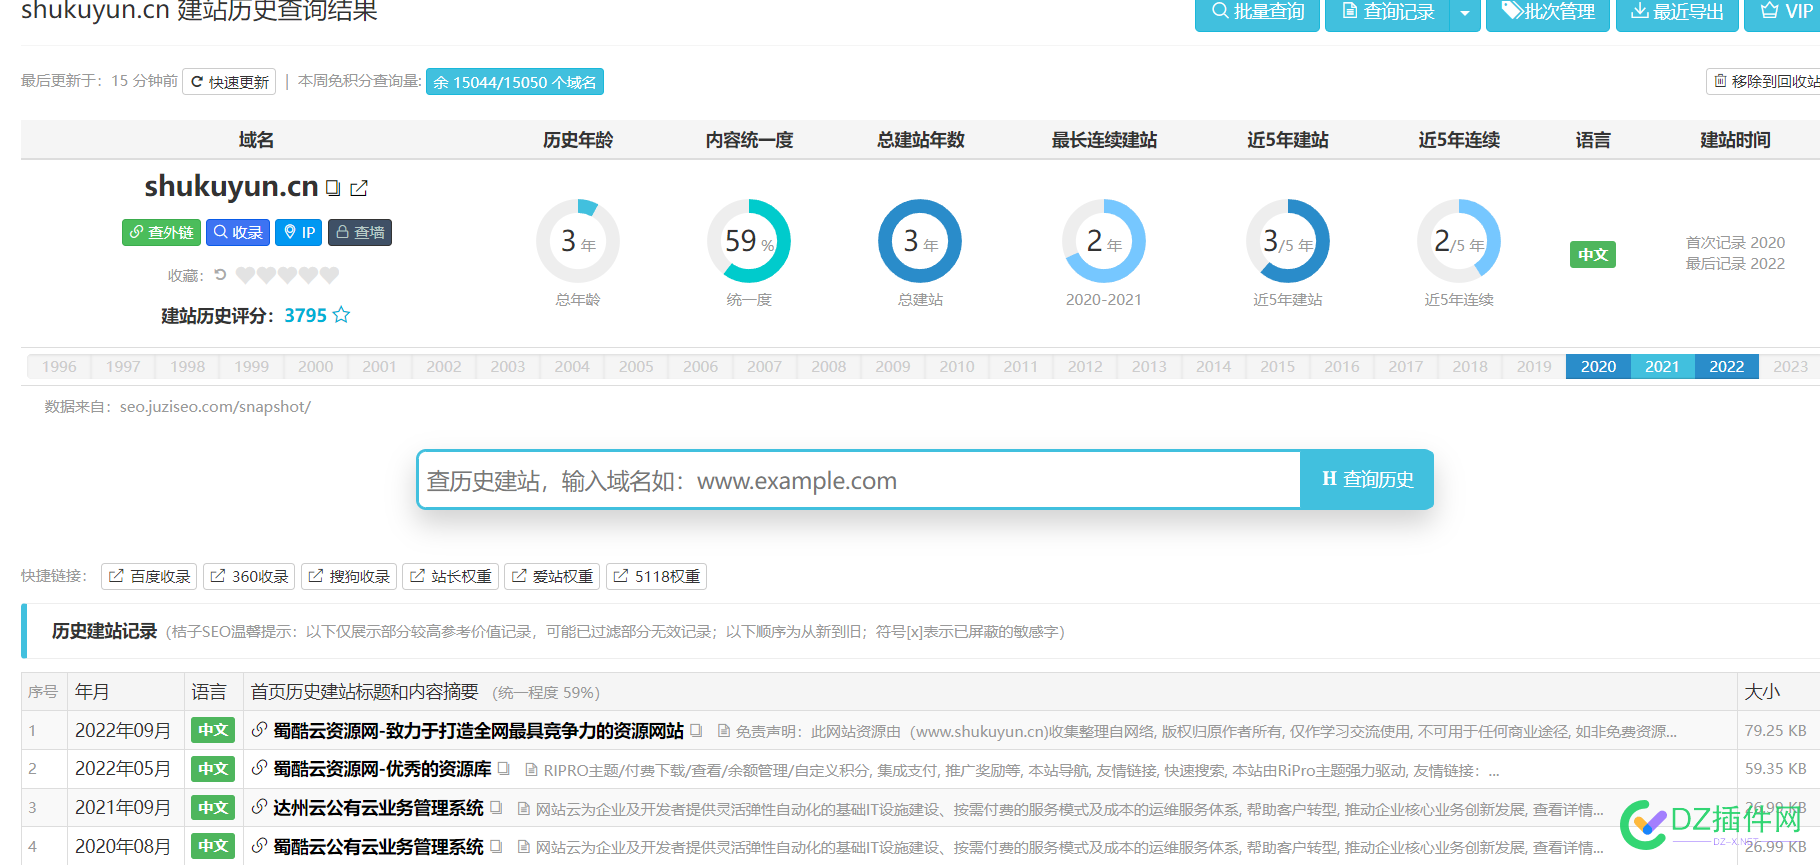The image size is (1820, 865).
Task: Click chain link icon of 2020年08月 row
Action: (259, 846)
